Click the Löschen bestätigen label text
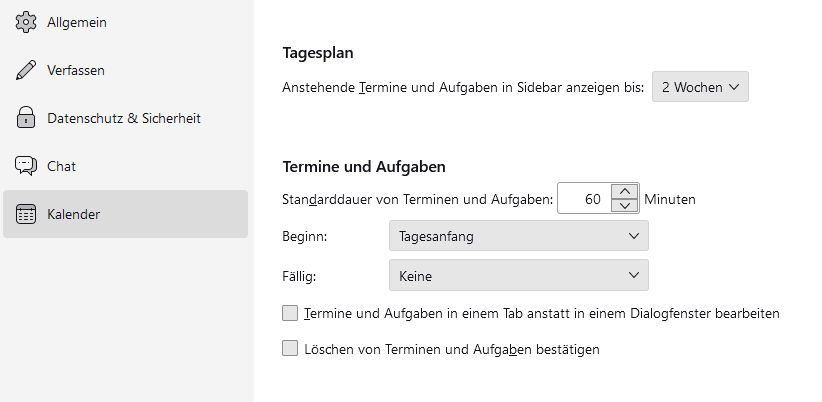This screenshot has width=822, height=402. click(451, 349)
